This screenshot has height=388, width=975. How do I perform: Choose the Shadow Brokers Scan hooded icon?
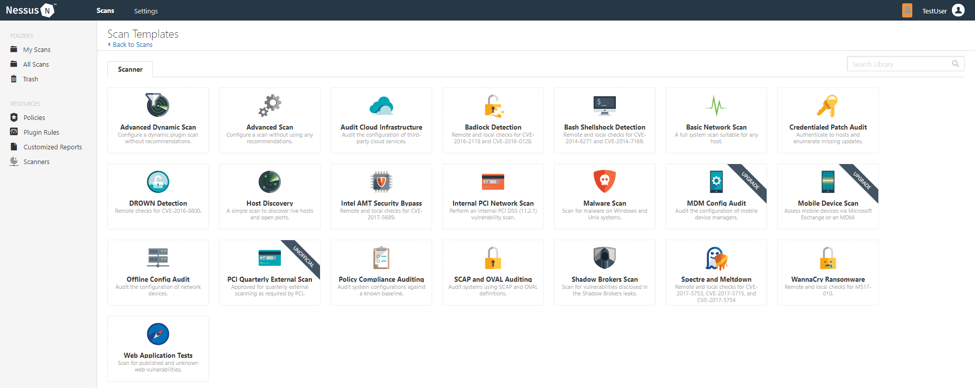point(604,257)
